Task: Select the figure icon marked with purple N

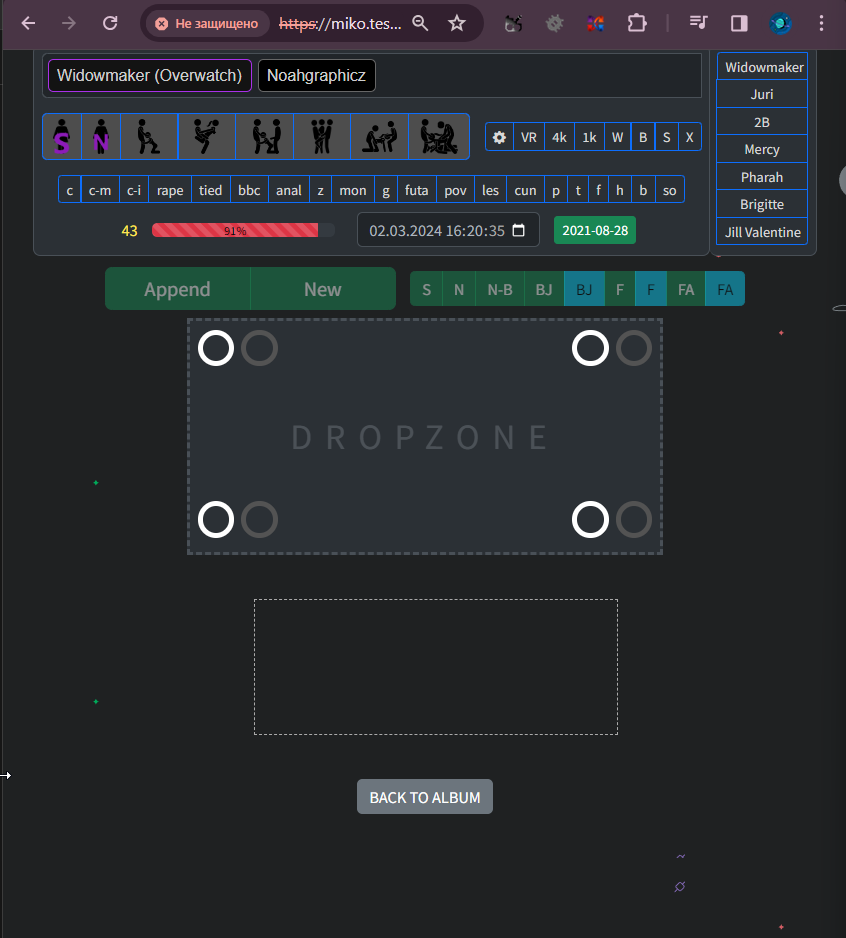Action: (x=101, y=136)
